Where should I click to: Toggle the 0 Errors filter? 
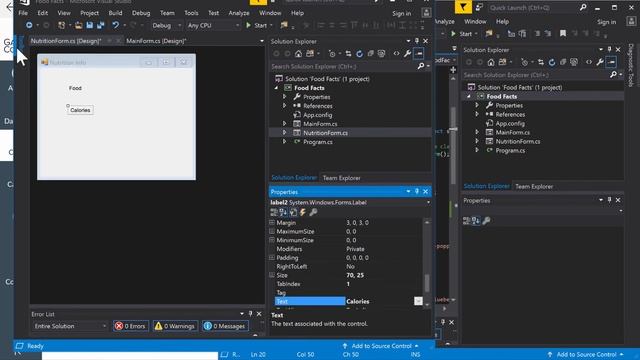(131, 326)
